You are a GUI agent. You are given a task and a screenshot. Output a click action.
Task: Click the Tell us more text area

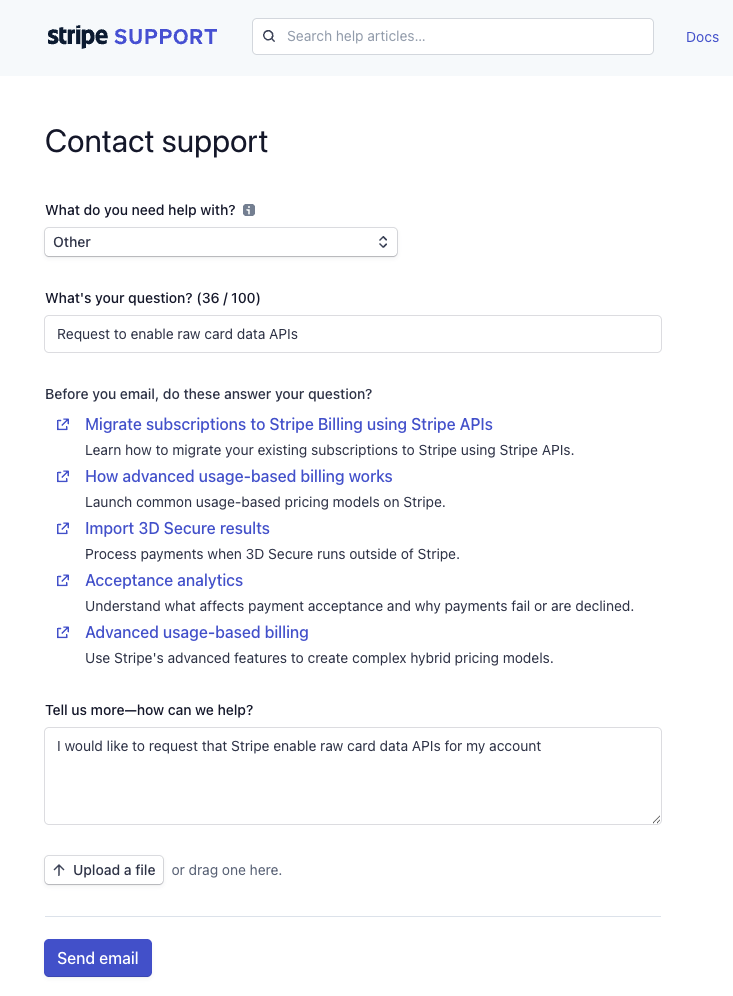(x=352, y=775)
